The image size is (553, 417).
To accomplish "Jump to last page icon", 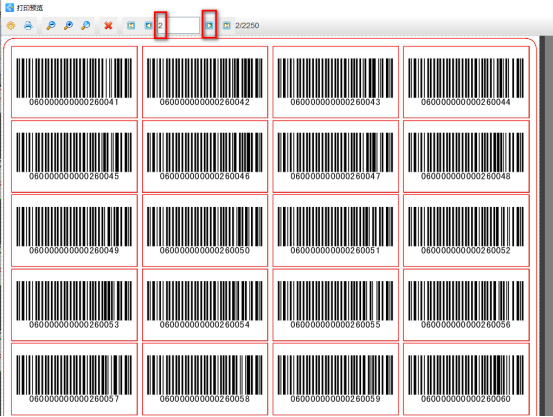I will click(x=226, y=25).
